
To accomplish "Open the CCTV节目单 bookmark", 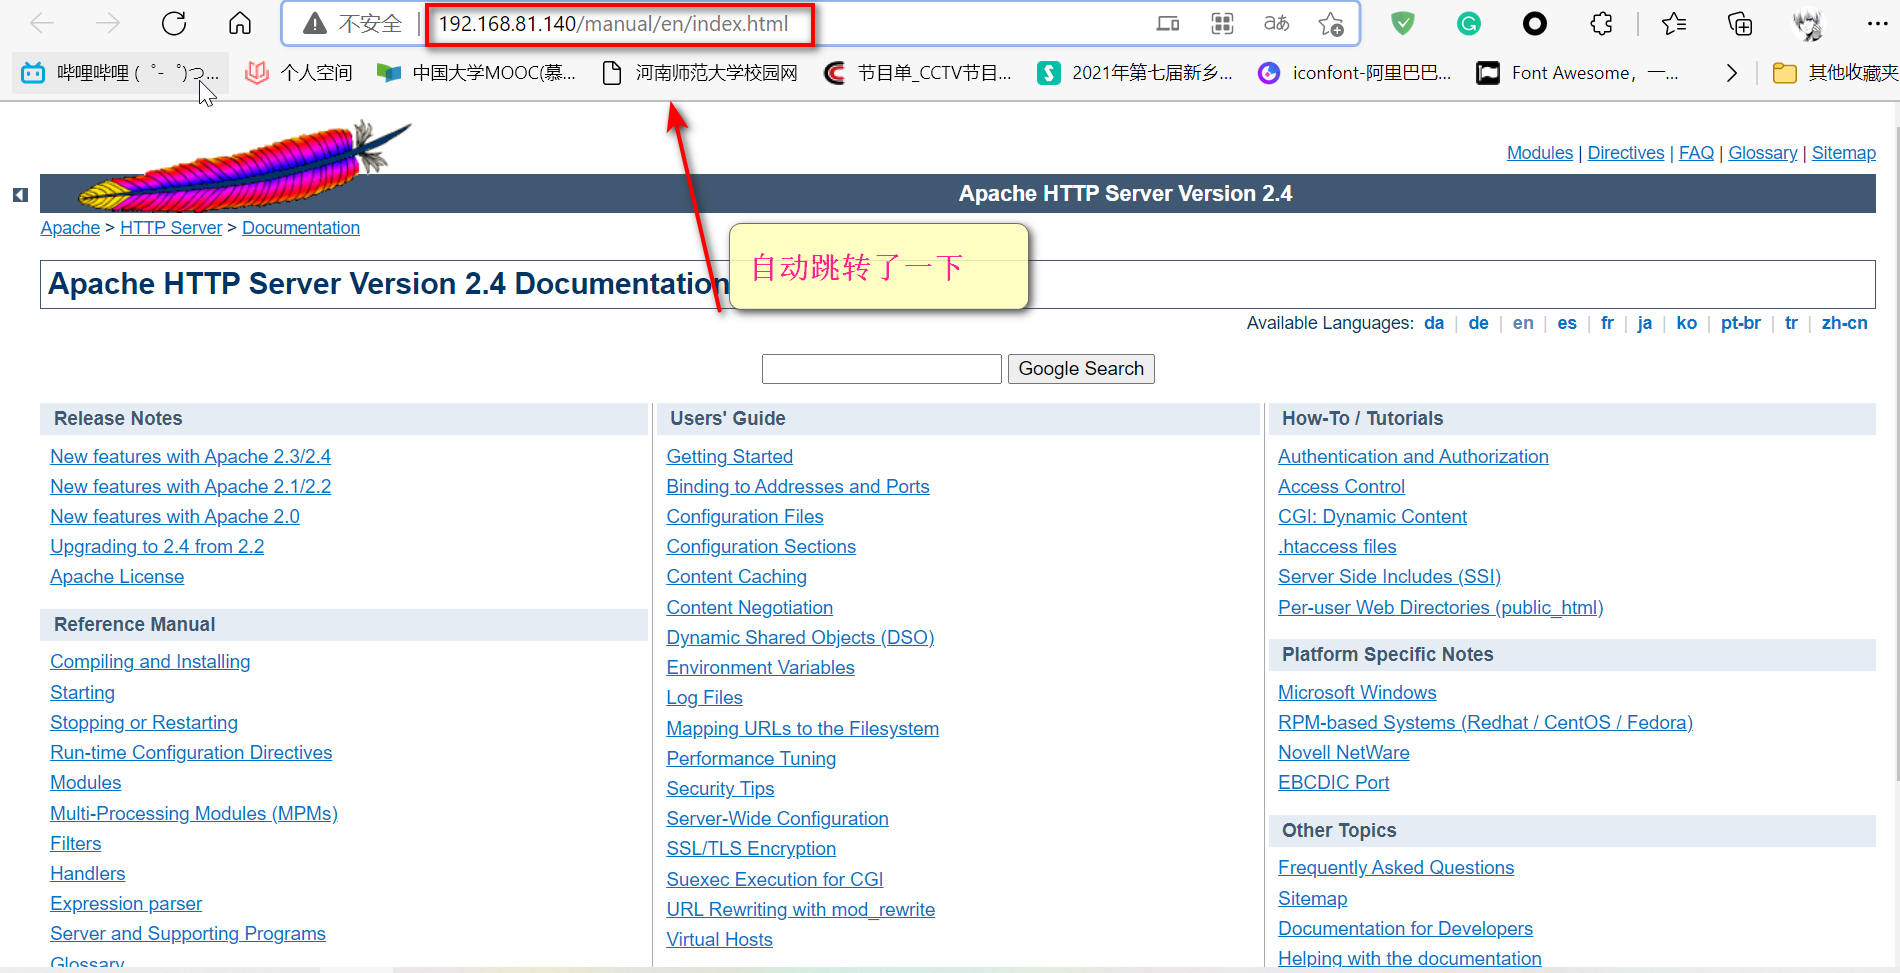I will pyautogui.click(x=917, y=73).
